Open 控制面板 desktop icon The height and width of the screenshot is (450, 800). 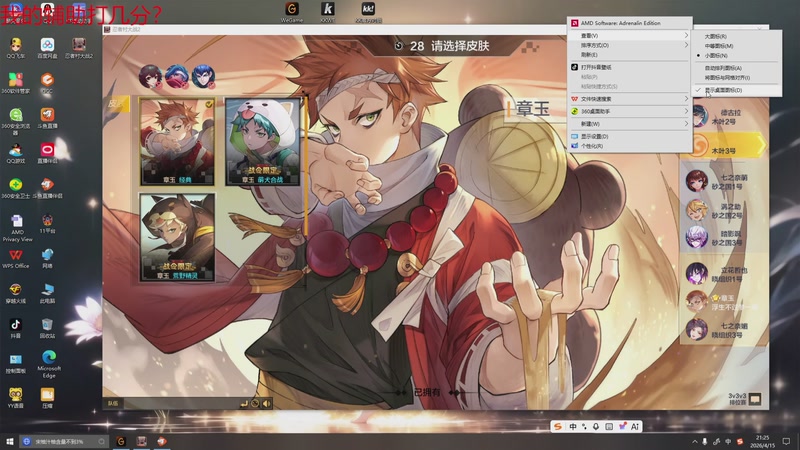pyautogui.click(x=16, y=364)
